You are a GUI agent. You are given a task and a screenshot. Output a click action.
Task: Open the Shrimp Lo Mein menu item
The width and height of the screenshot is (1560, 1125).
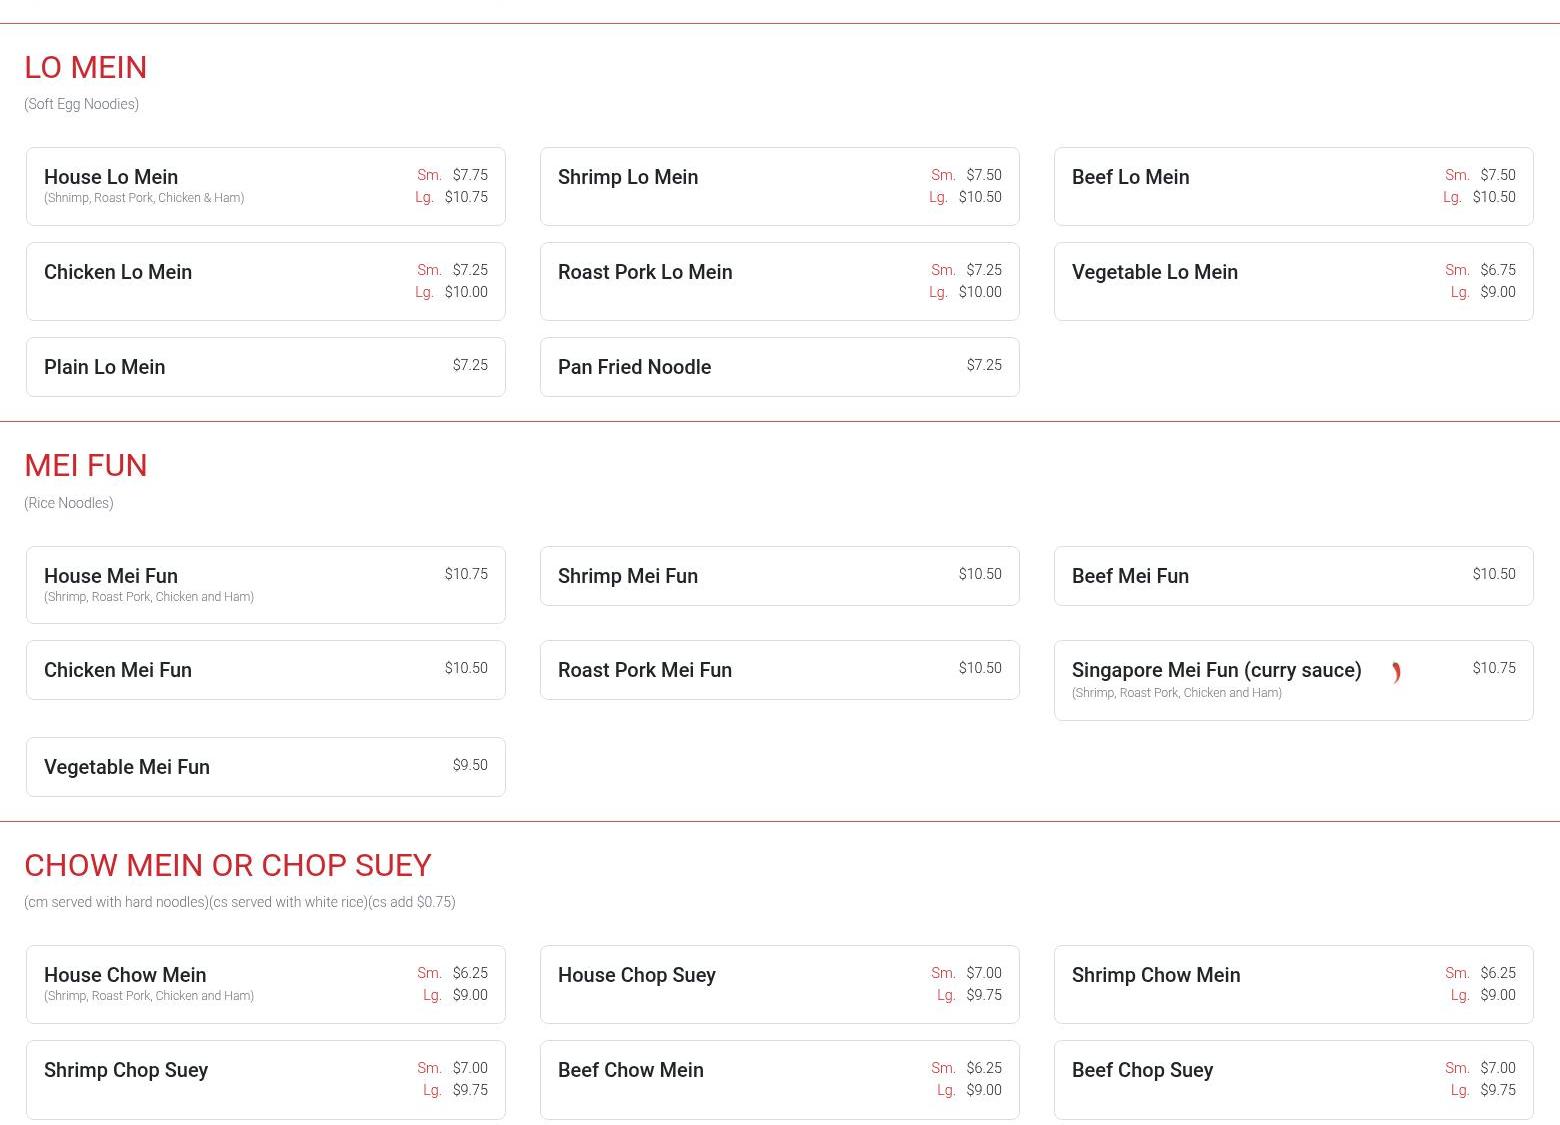780,187
